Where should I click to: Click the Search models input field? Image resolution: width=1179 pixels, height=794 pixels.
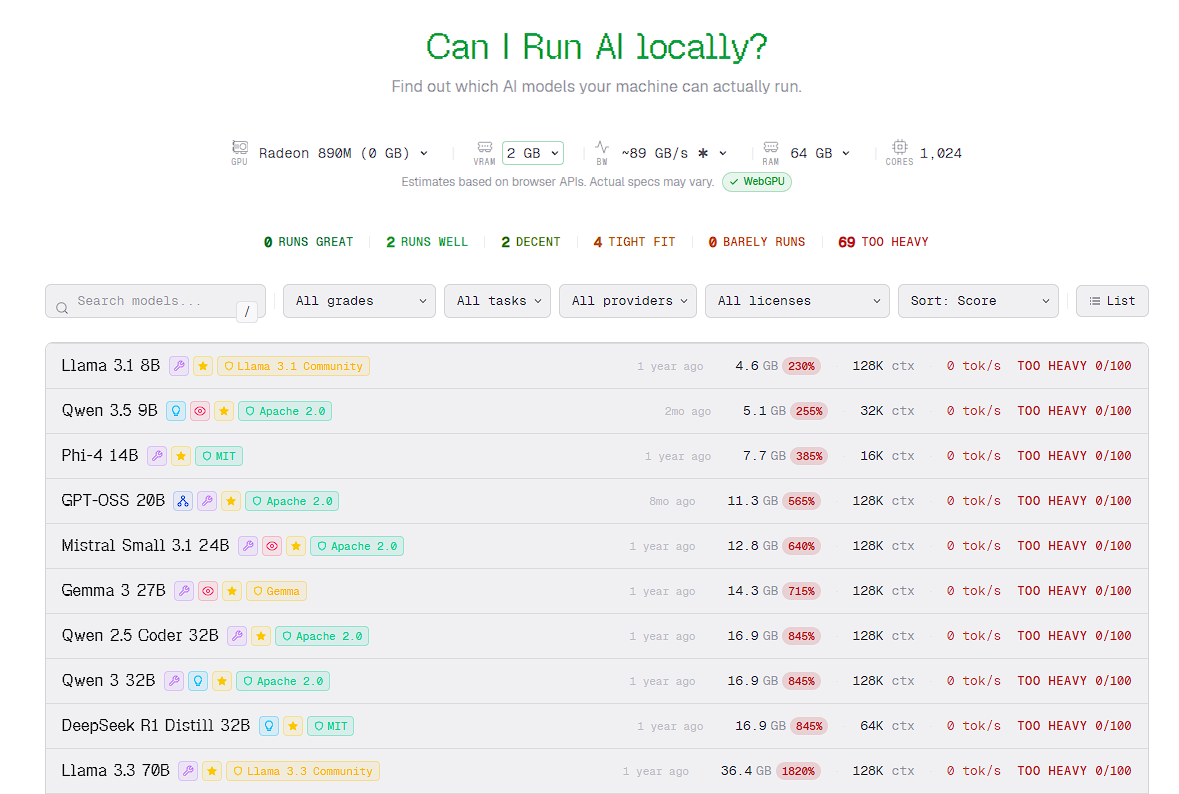[155, 301]
